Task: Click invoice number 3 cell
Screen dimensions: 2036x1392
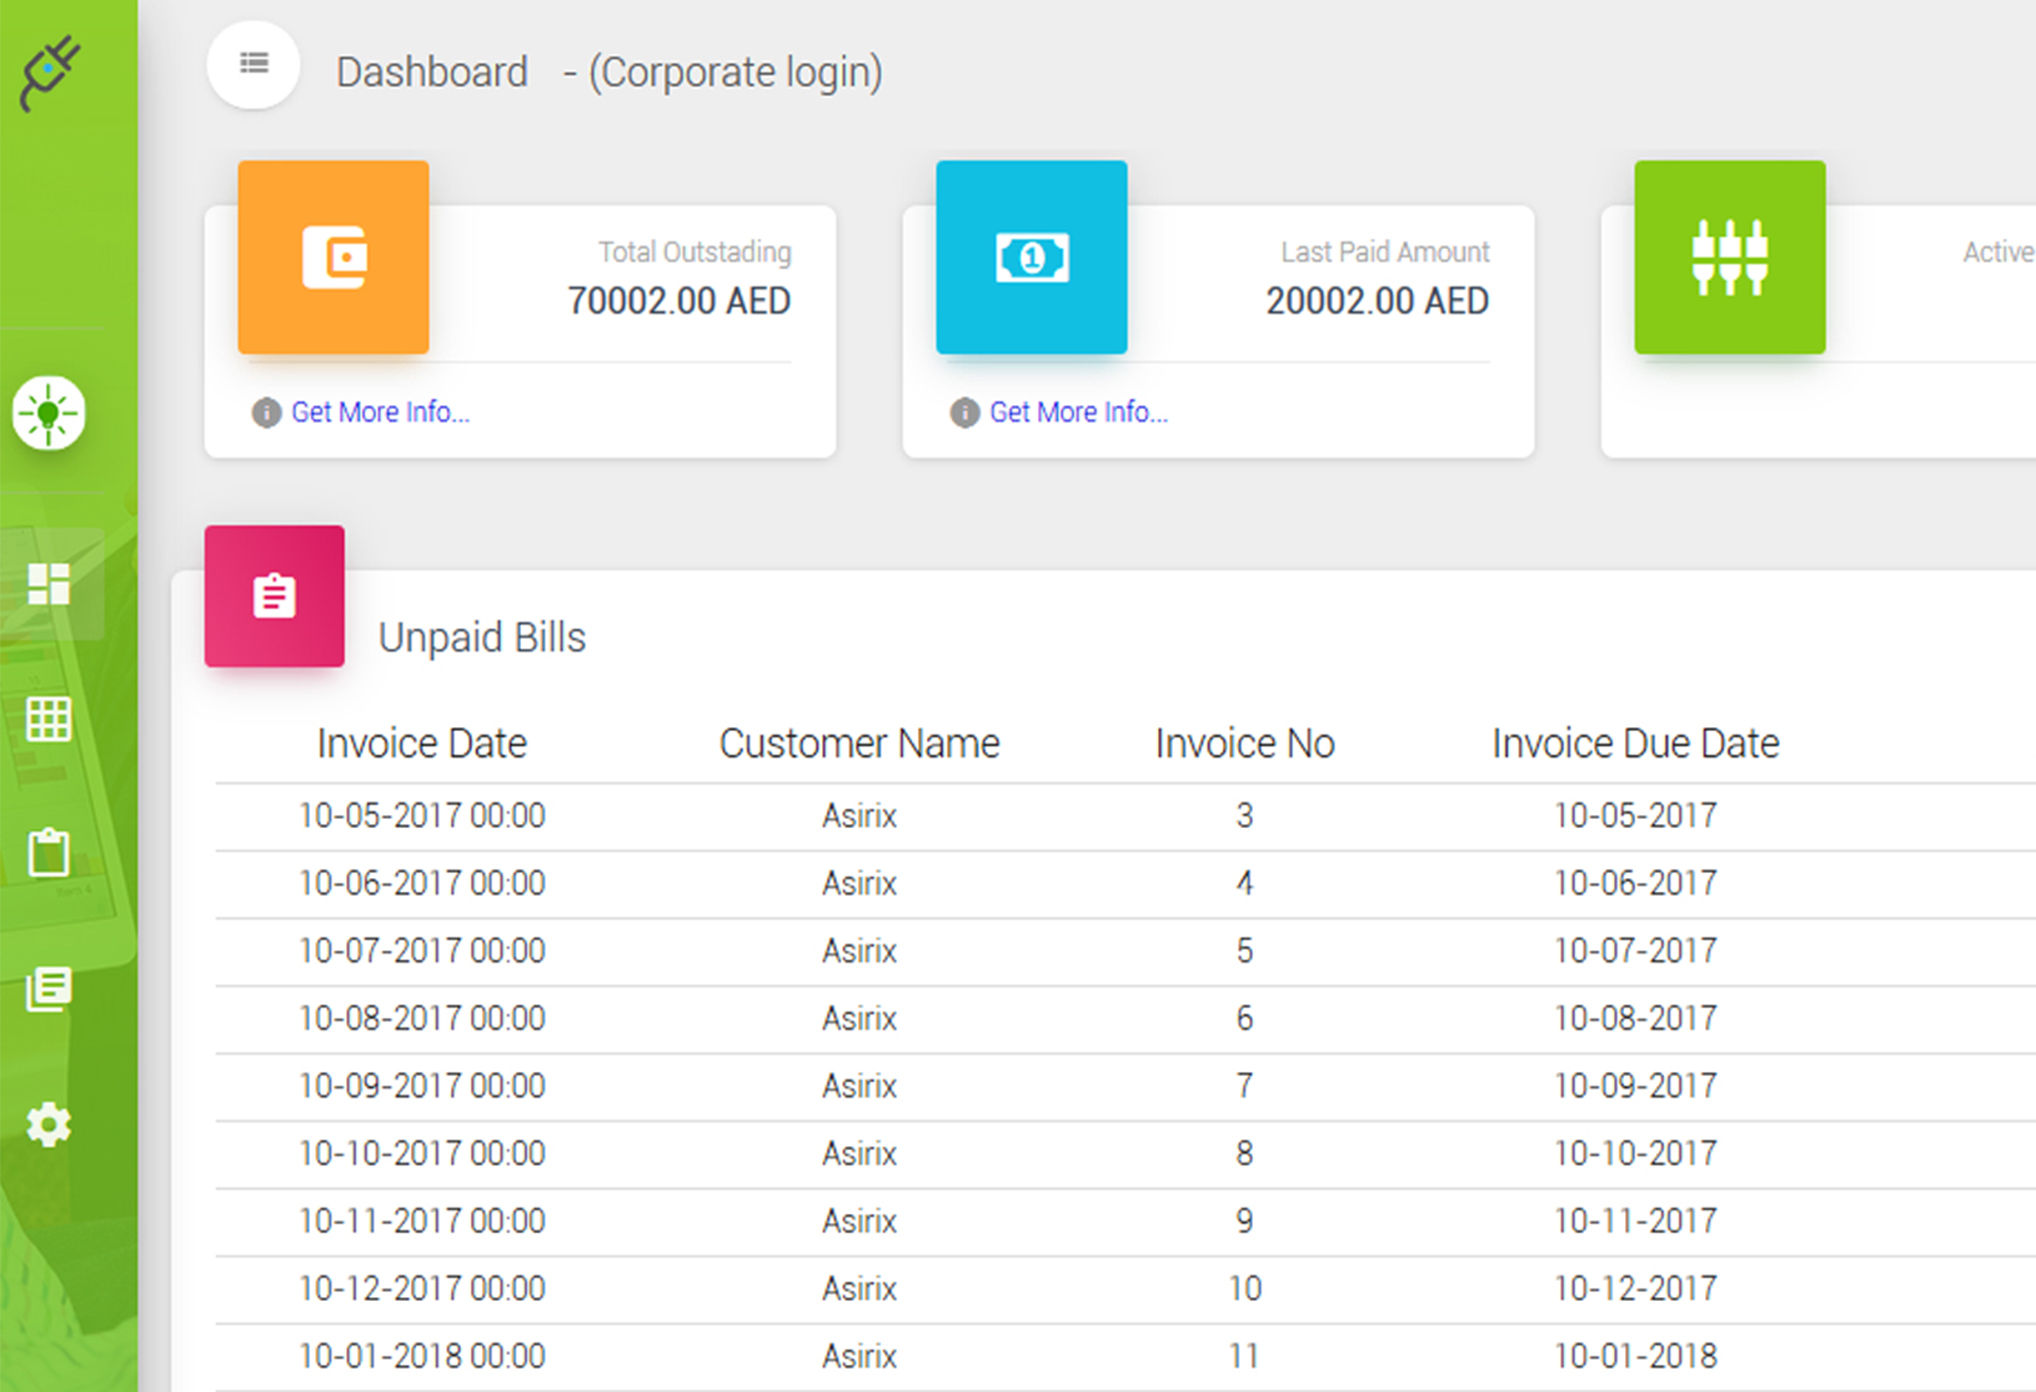Action: tap(1245, 816)
